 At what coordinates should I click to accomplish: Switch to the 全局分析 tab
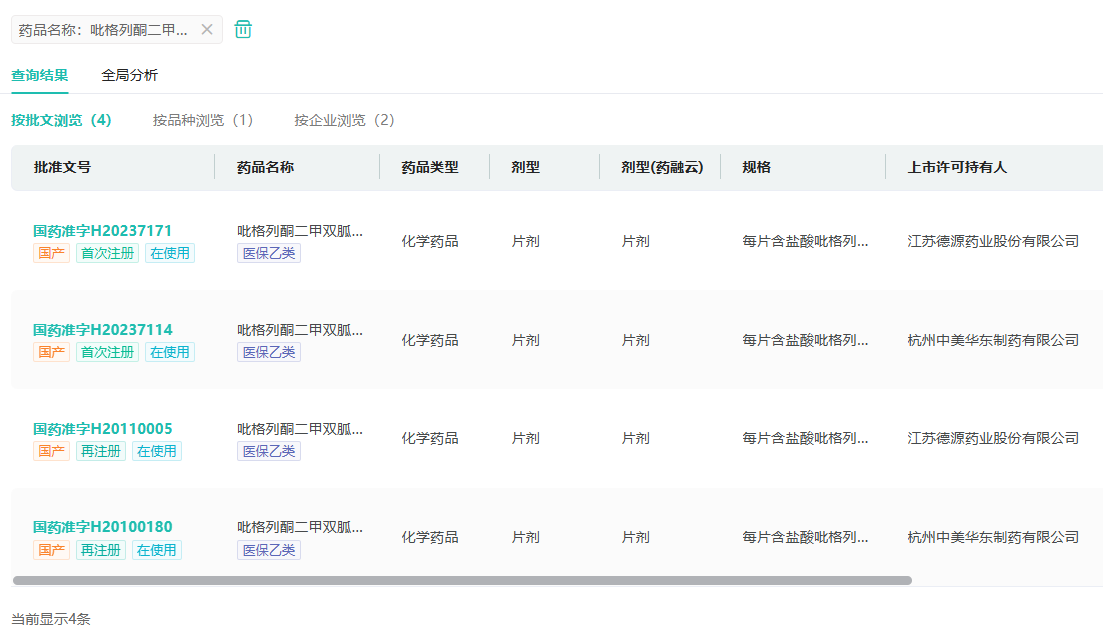[129, 75]
